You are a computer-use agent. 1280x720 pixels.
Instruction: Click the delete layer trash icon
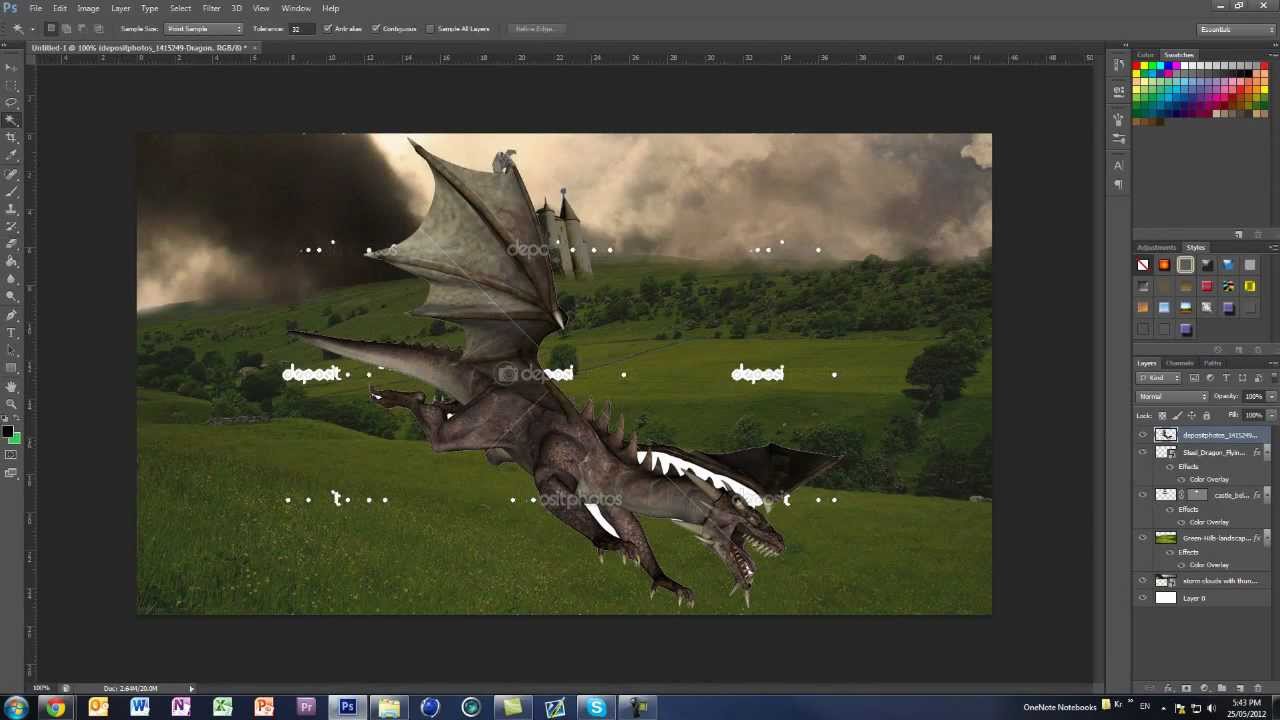pyautogui.click(x=1258, y=688)
